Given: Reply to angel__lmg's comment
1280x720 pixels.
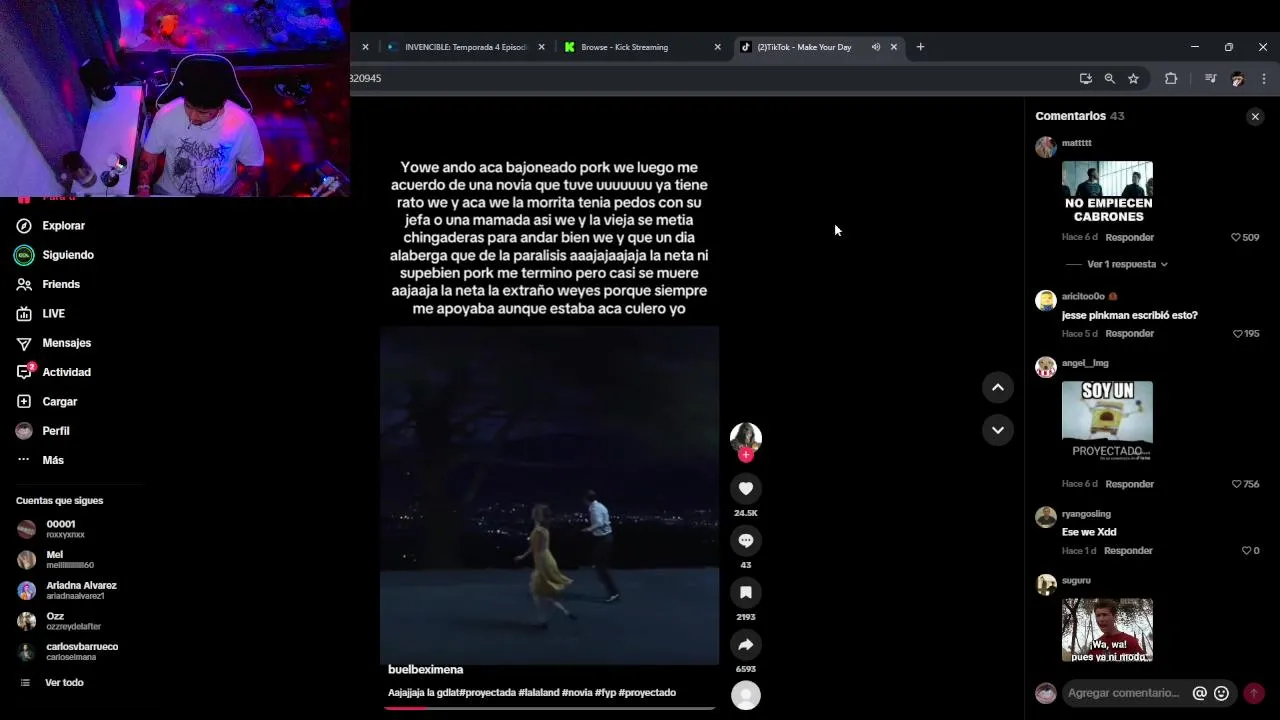Looking at the screenshot, I should click(1130, 484).
